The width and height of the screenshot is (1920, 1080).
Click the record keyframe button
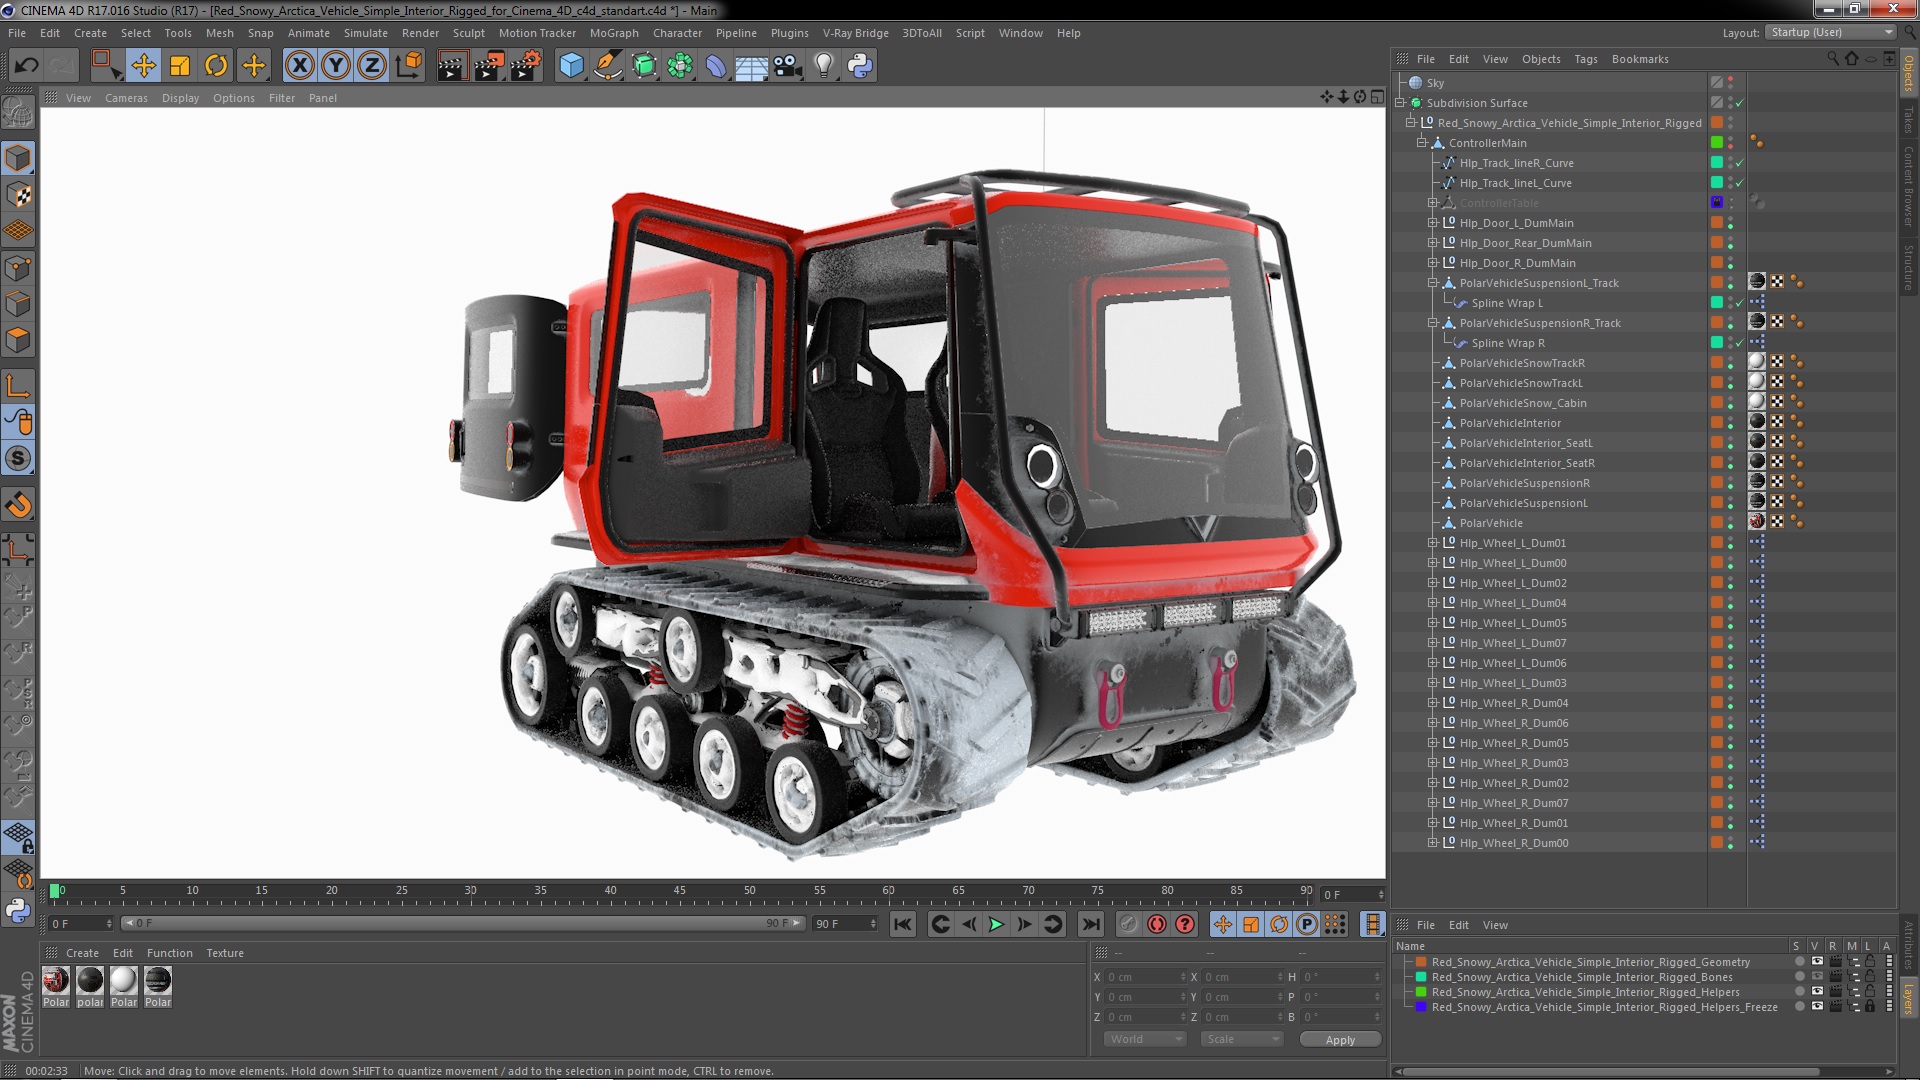[x=1129, y=925]
